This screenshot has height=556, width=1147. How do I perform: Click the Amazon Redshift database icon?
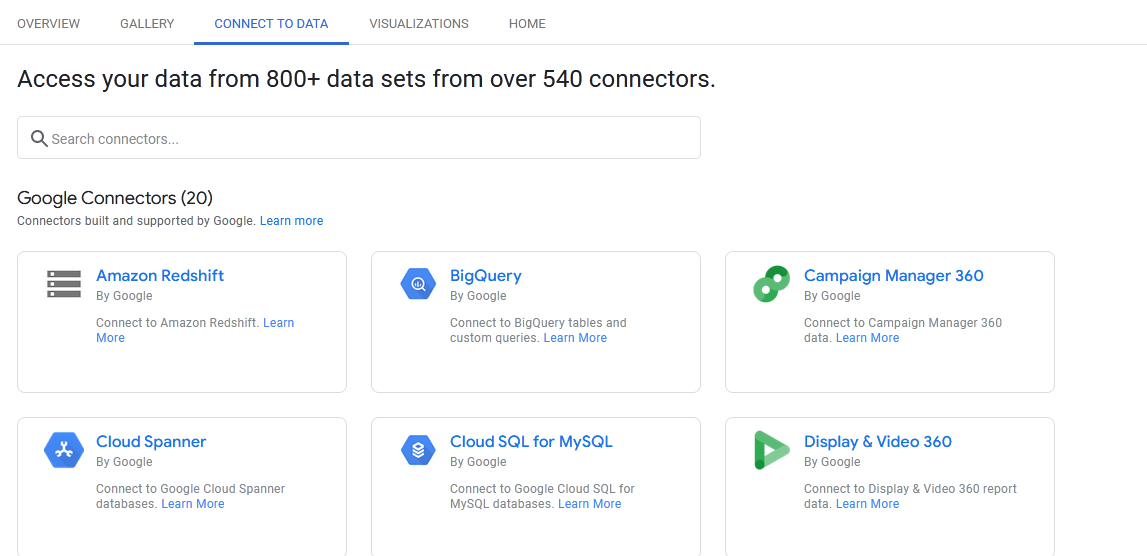64,284
